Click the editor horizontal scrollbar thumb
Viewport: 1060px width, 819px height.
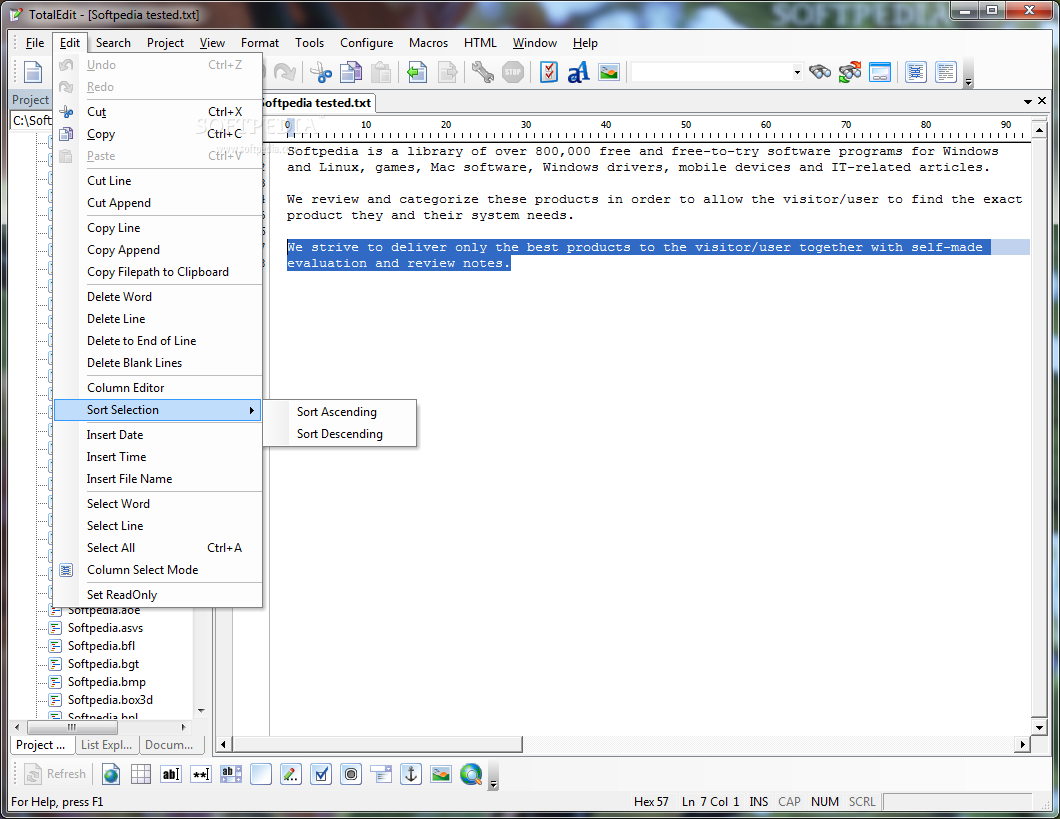pyautogui.click(x=377, y=744)
